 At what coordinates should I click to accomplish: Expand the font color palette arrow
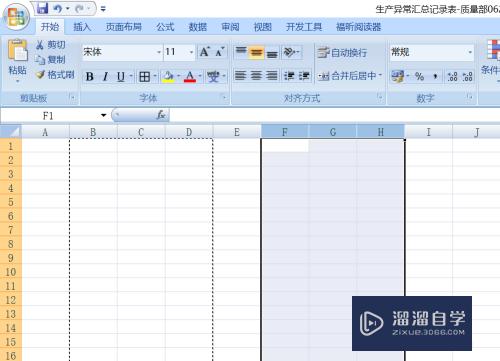pos(200,77)
